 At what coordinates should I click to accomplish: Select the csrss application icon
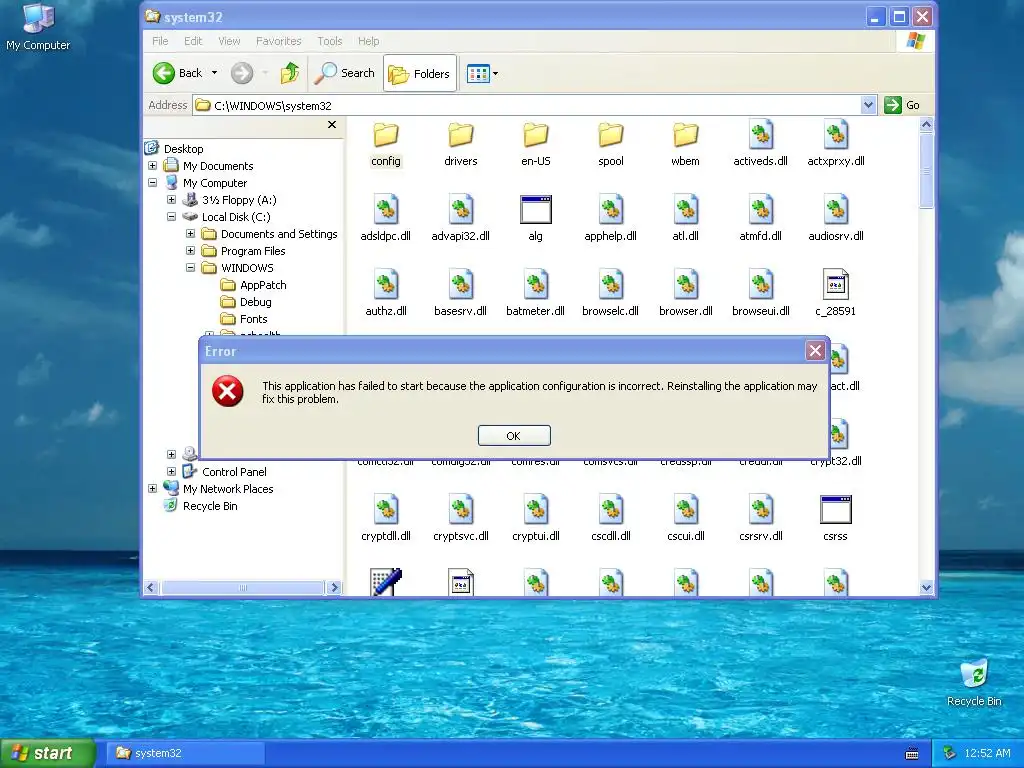(x=836, y=519)
